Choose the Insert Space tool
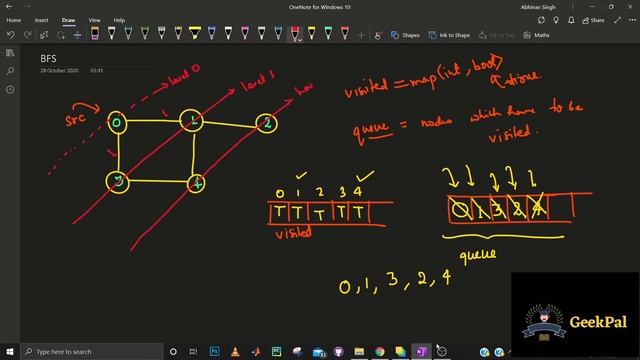The image size is (640, 360). (77, 35)
